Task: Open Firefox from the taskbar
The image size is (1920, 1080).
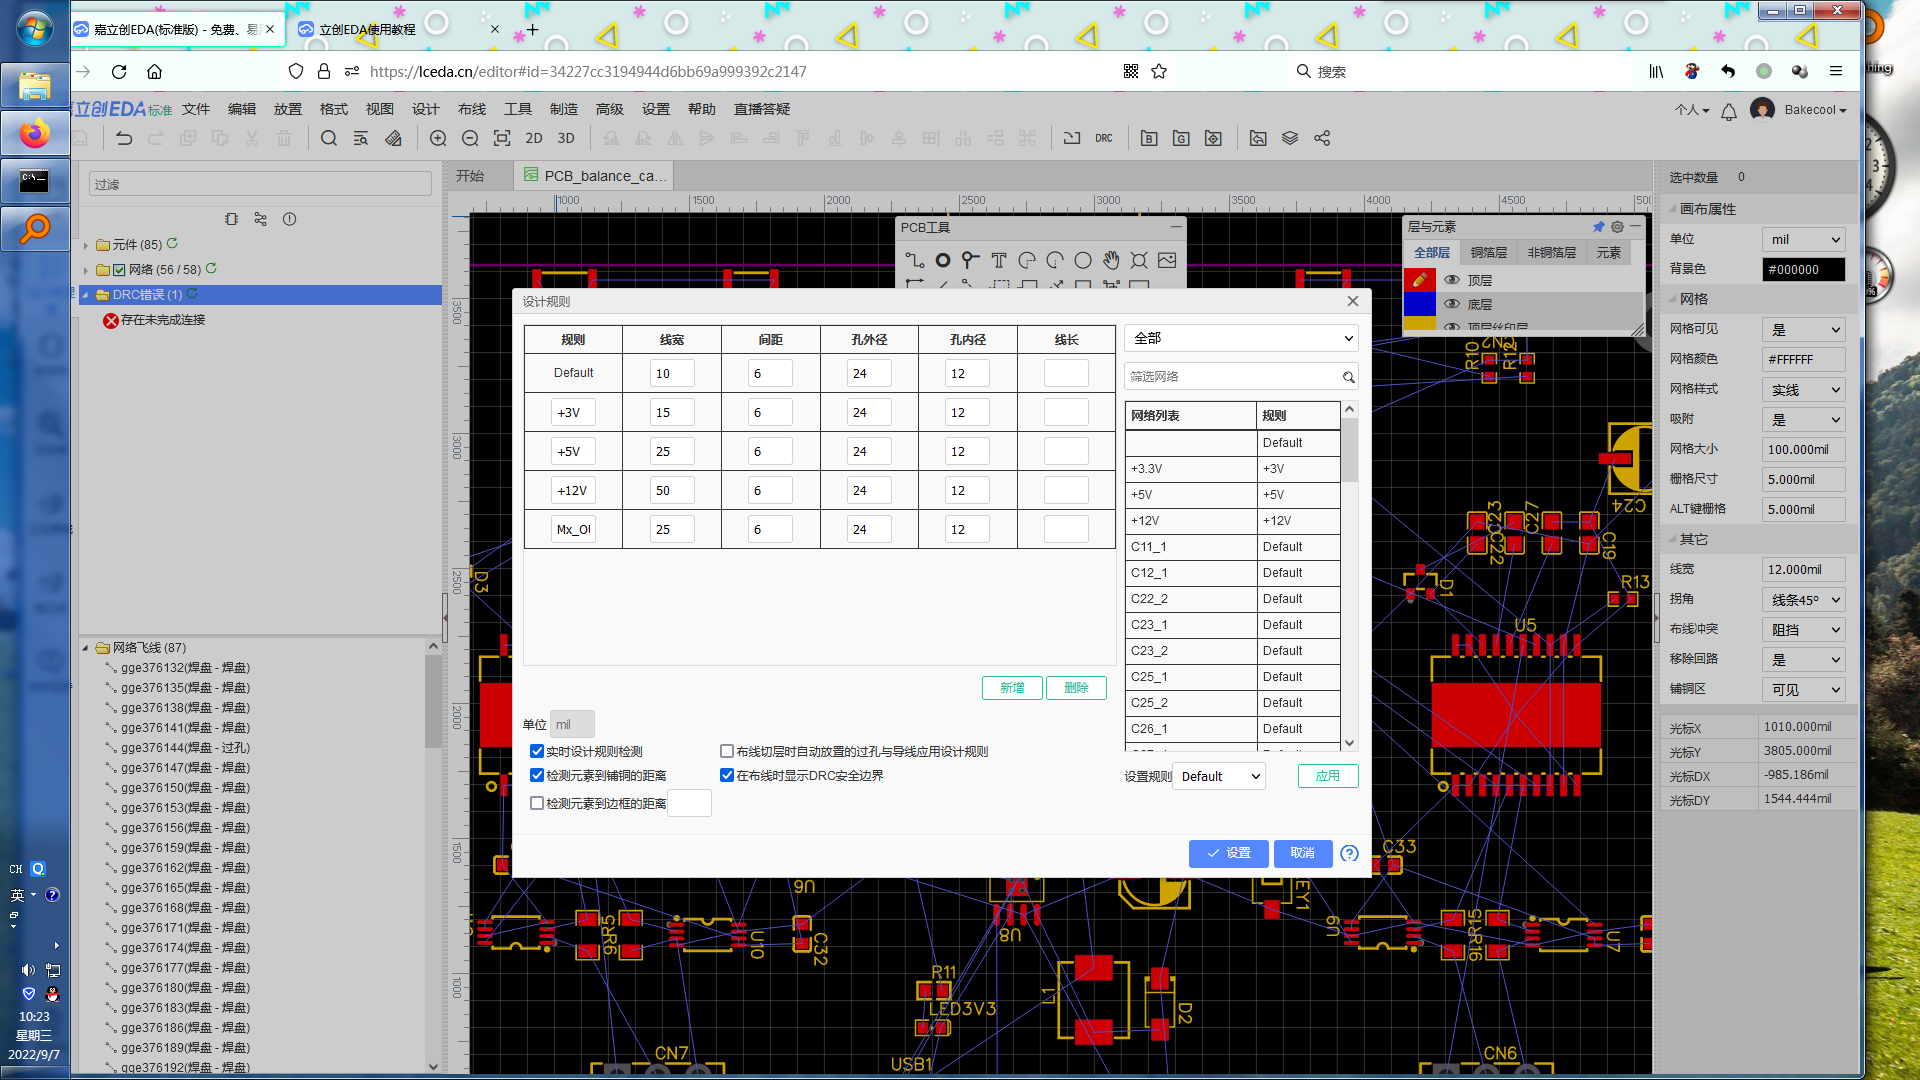Action: pyautogui.click(x=35, y=133)
